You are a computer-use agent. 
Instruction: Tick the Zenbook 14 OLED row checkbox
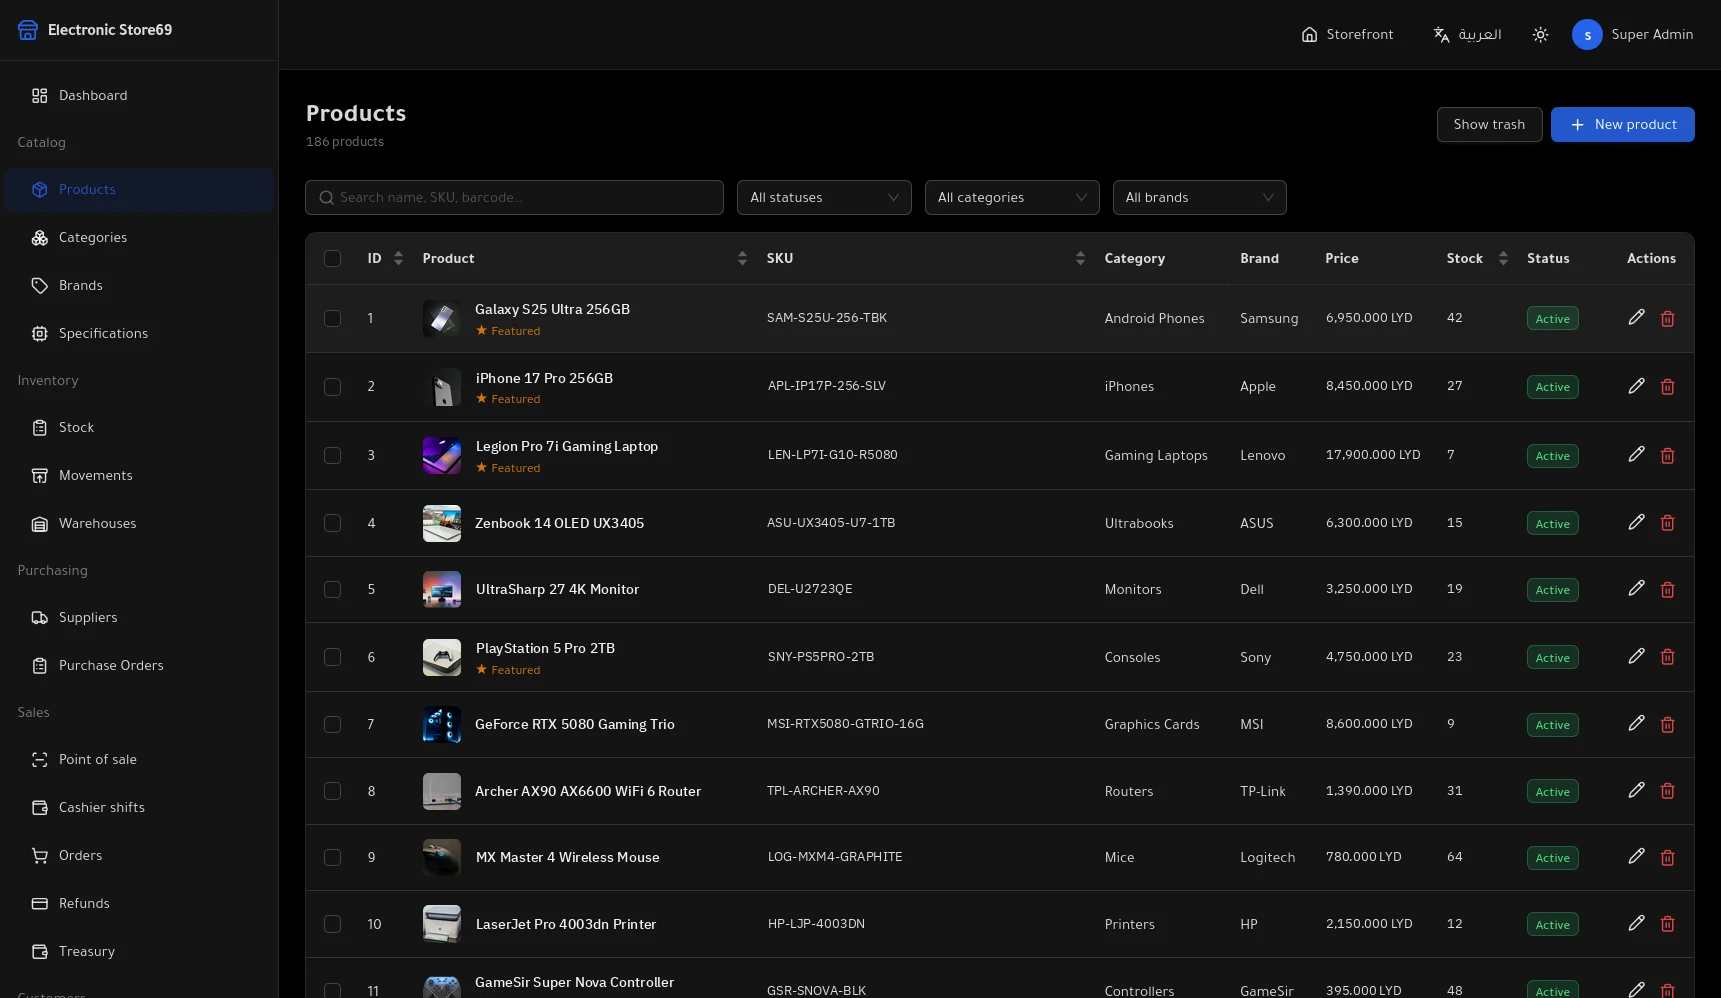point(332,523)
